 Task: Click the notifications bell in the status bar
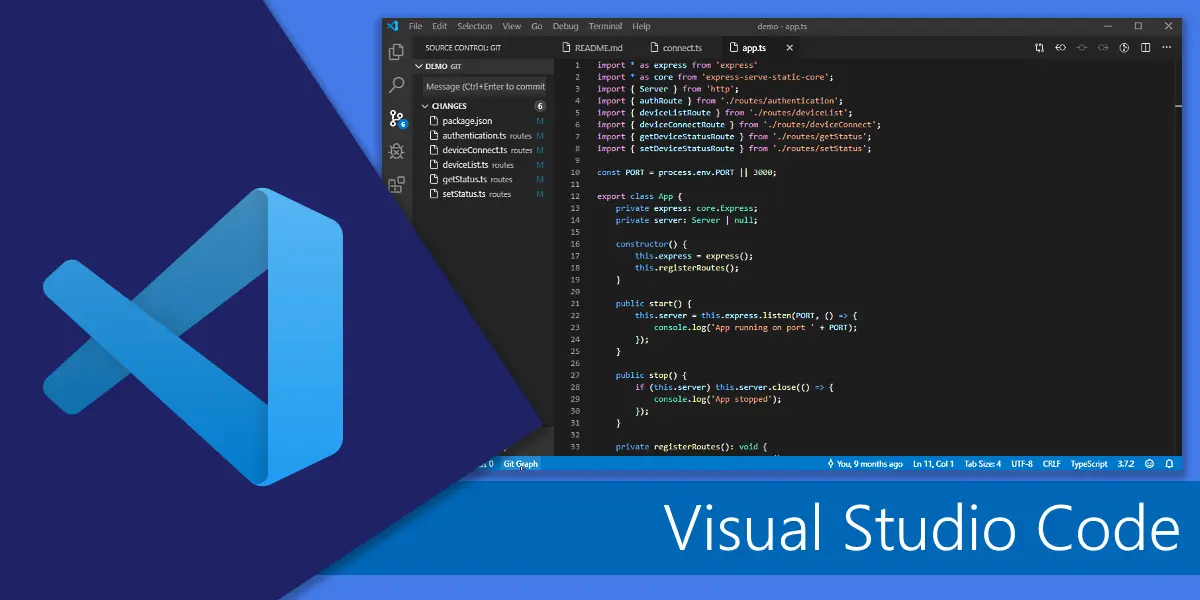click(x=1168, y=463)
